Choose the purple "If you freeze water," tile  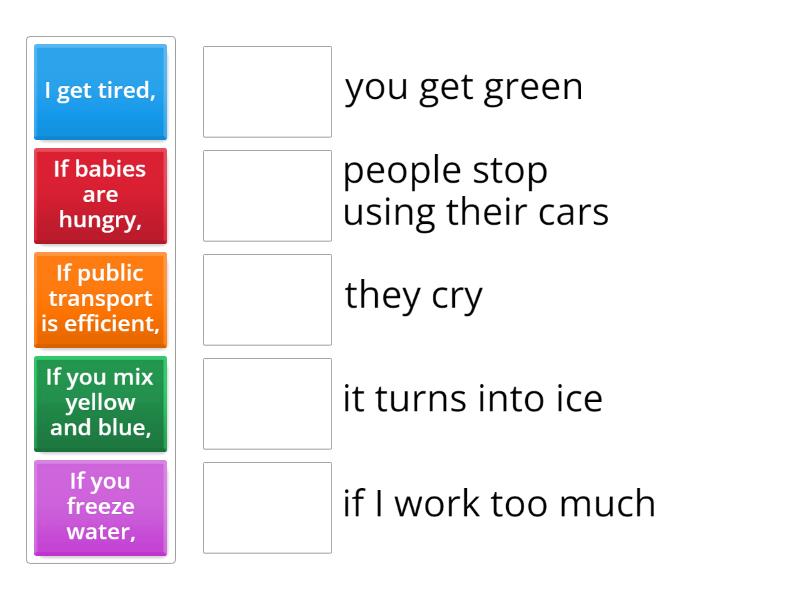coord(100,508)
